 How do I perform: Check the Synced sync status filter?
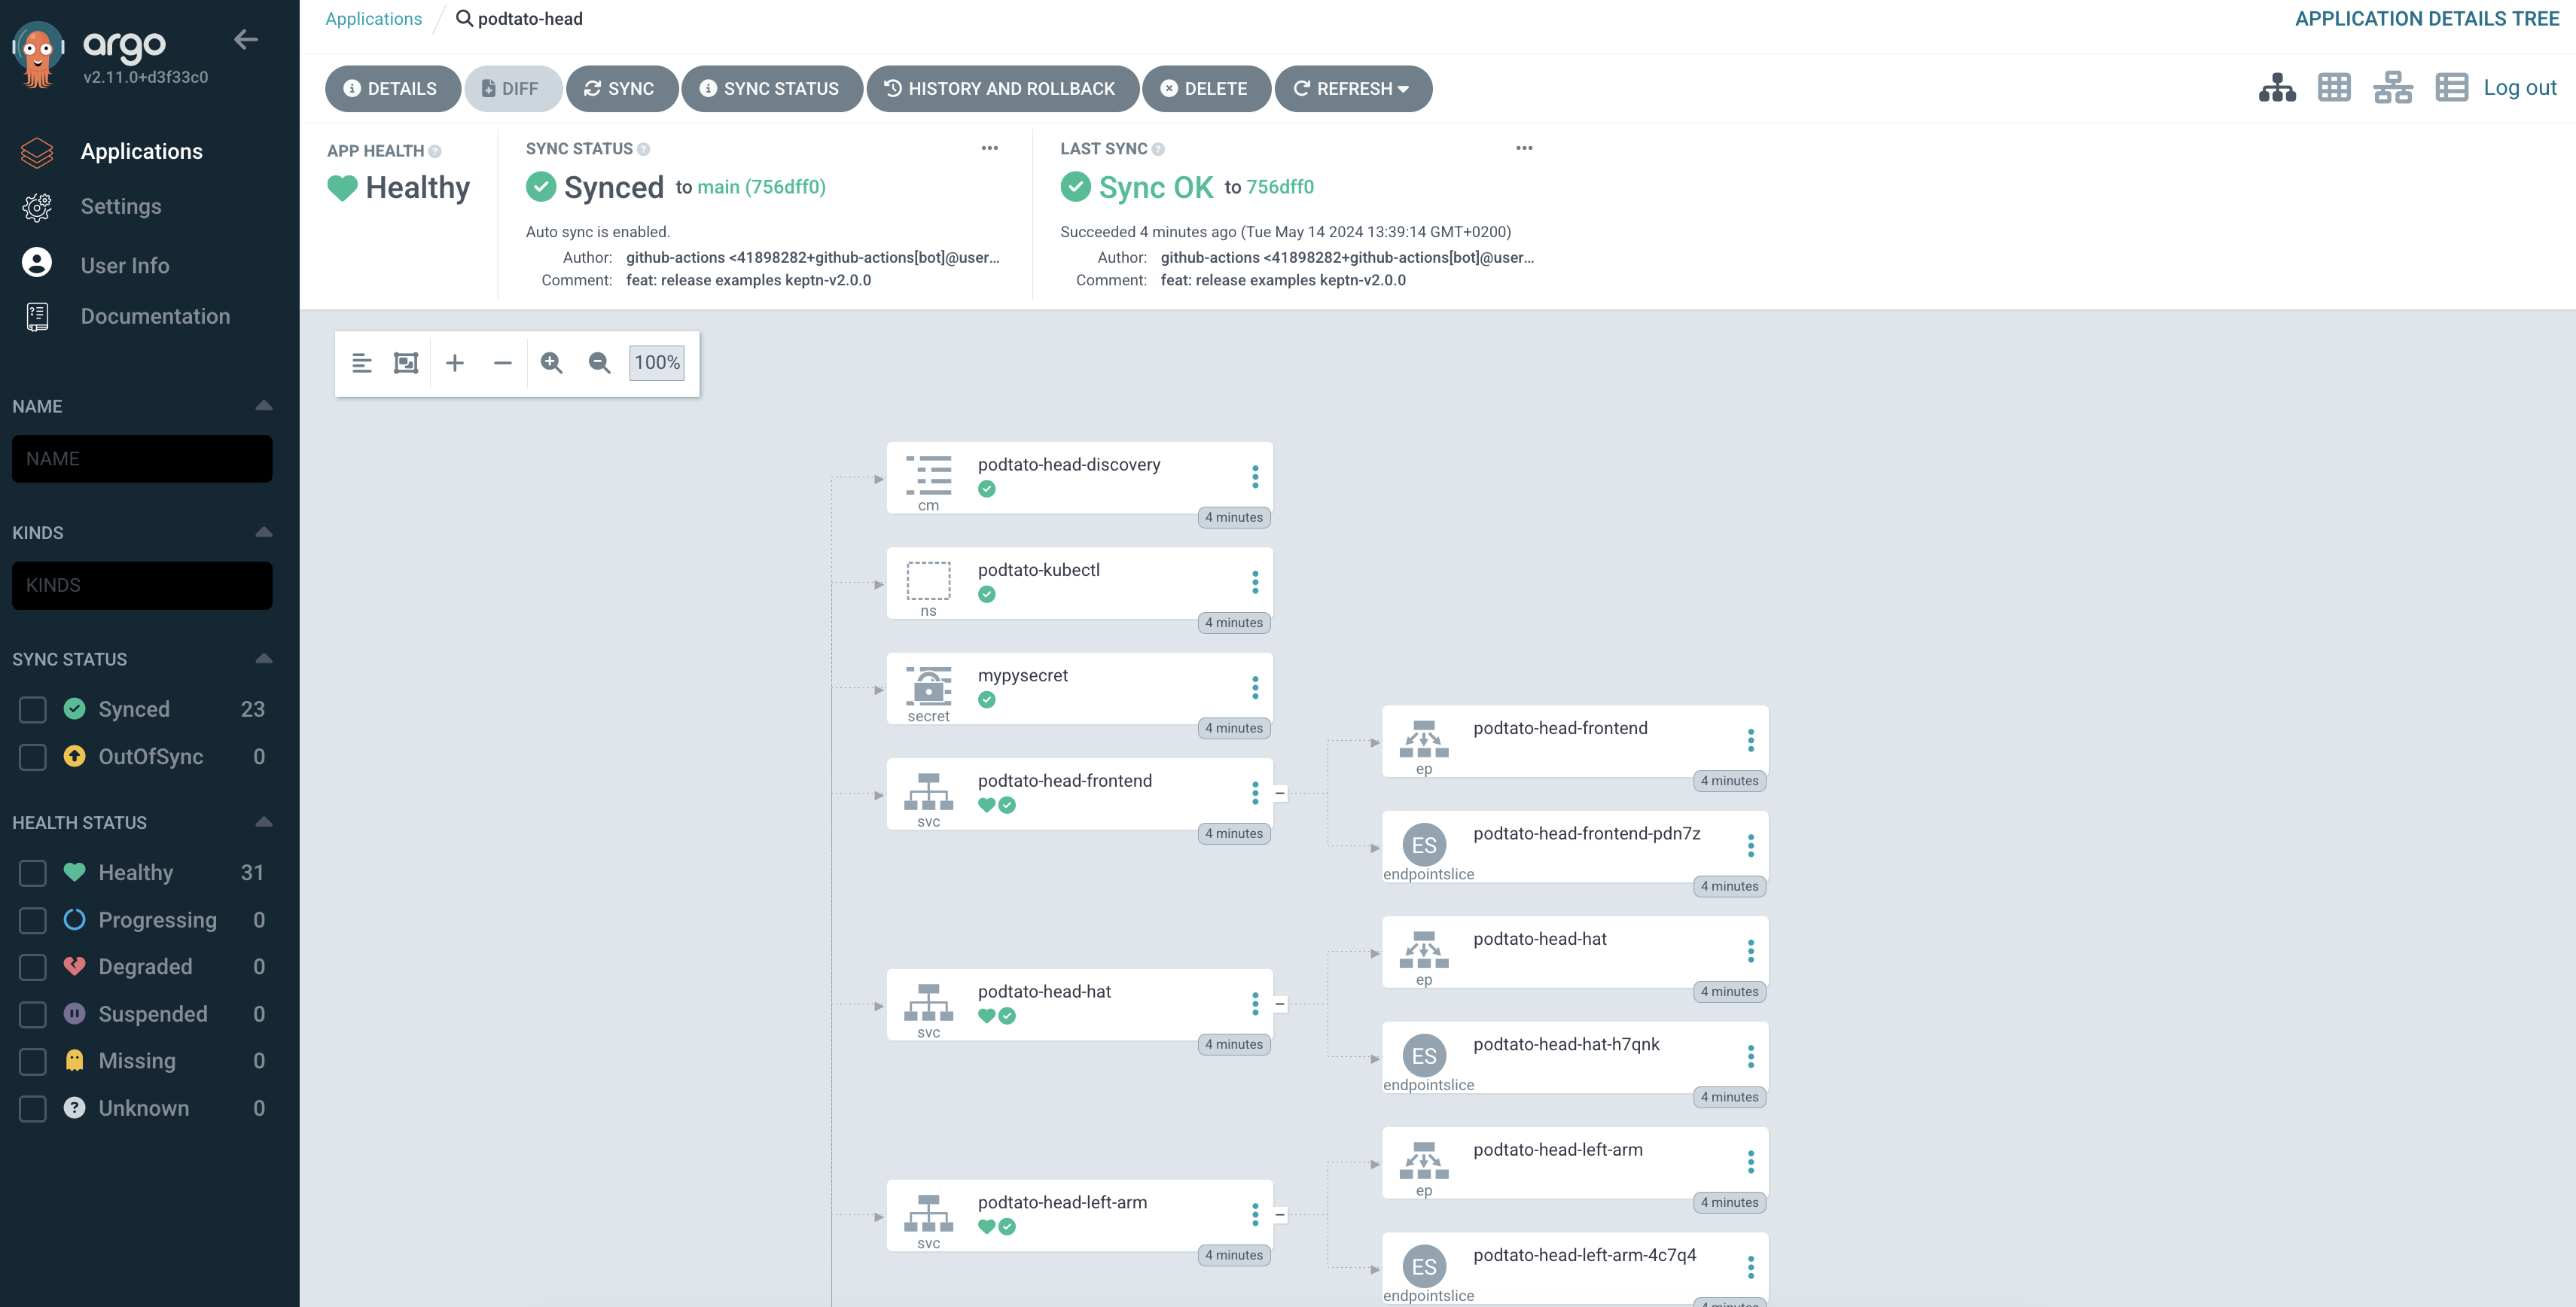(x=33, y=710)
